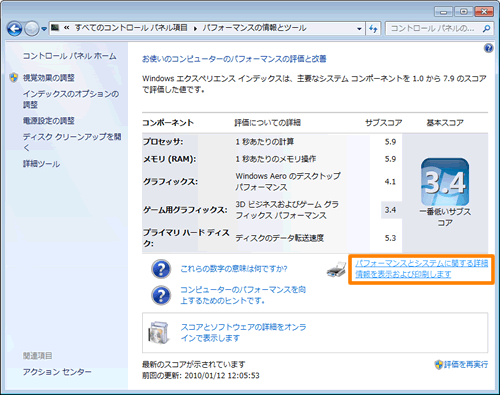Click the refresh button beside address bar
Viewport: 500px width, 395px height.
point(373,29)
